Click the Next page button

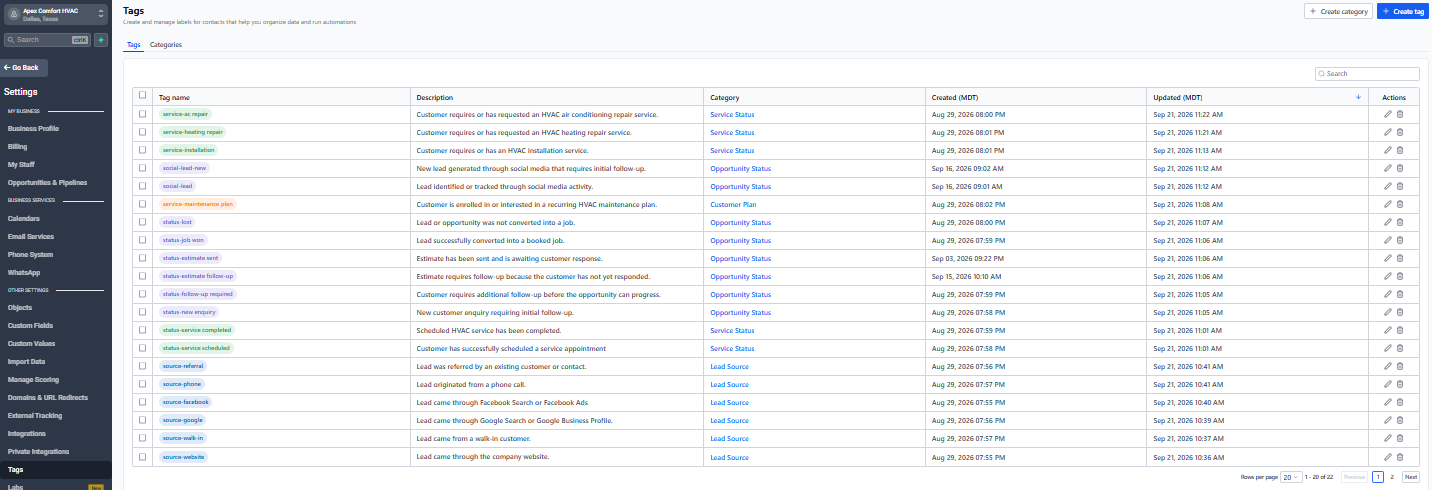[x=1411, y=478]
